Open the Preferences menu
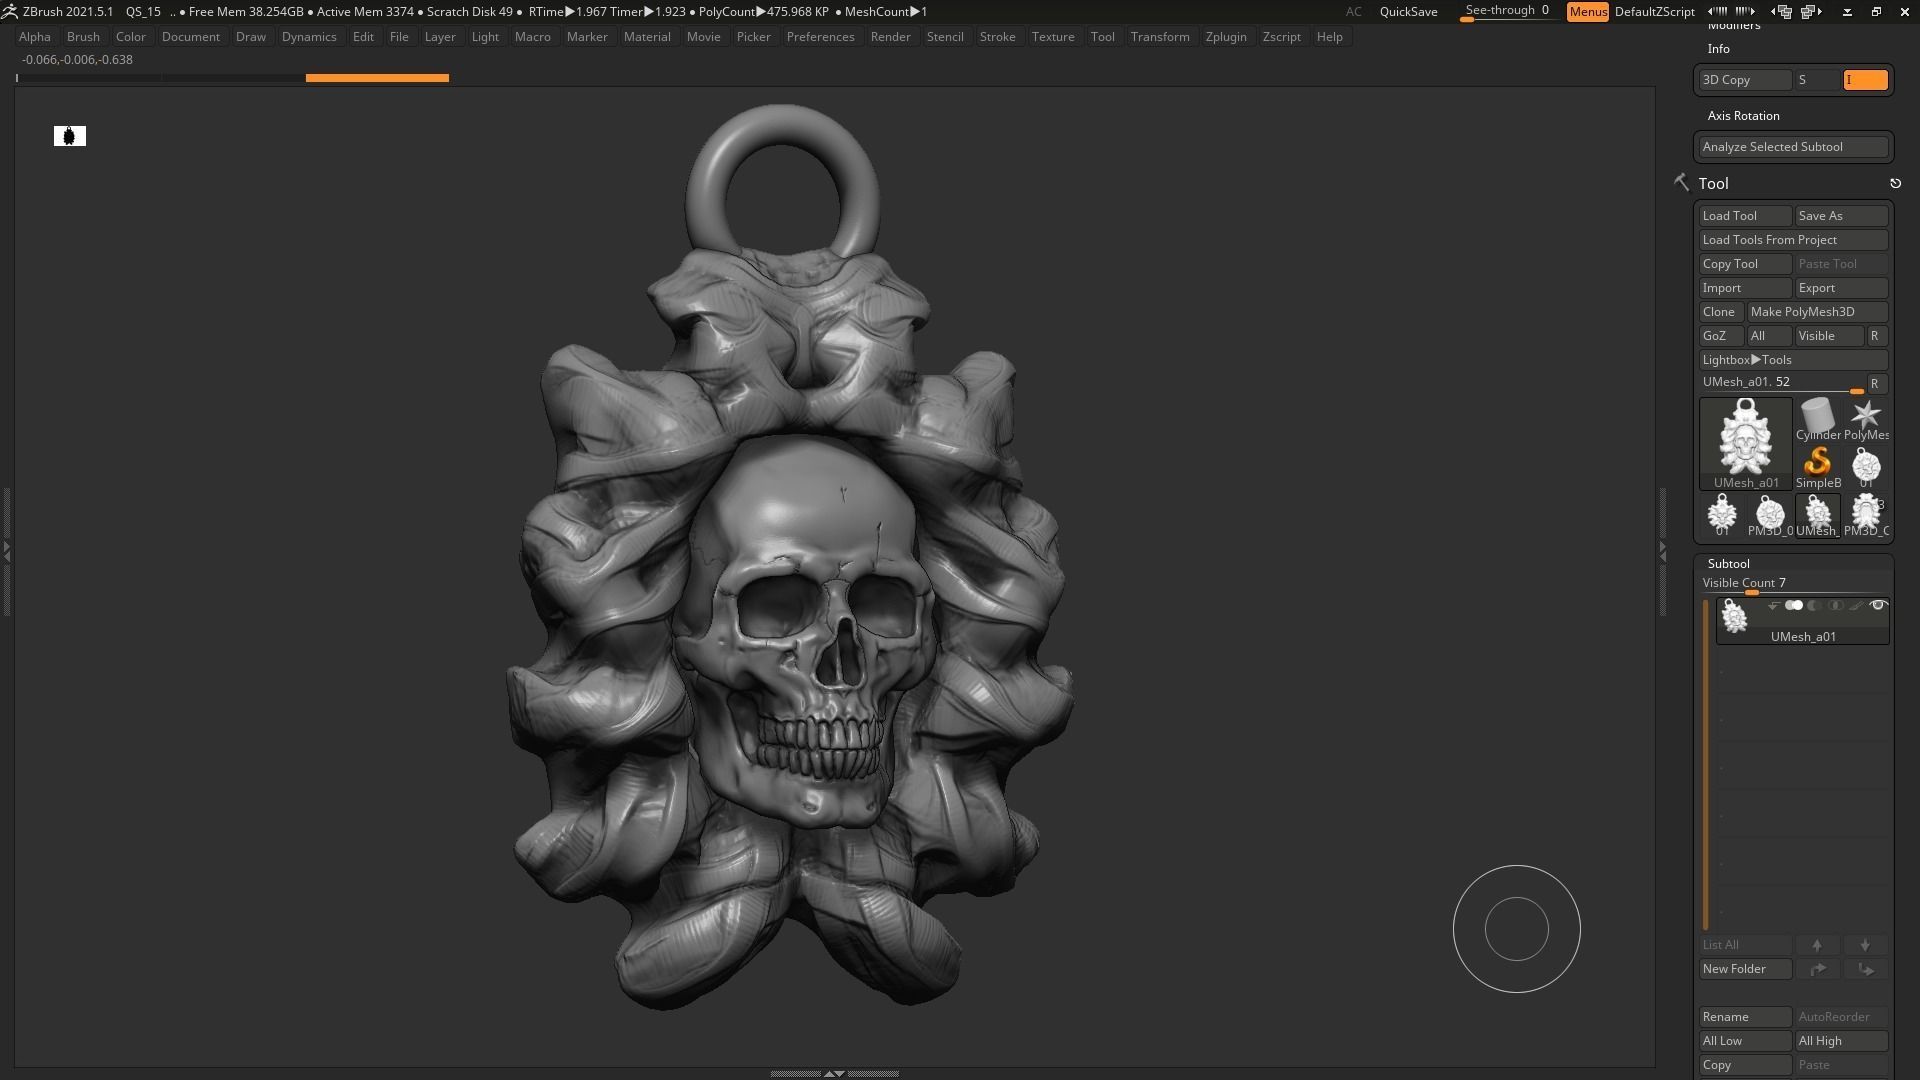The width and height of the screenshot is (1920, 1080). click(x=820, y=37)
